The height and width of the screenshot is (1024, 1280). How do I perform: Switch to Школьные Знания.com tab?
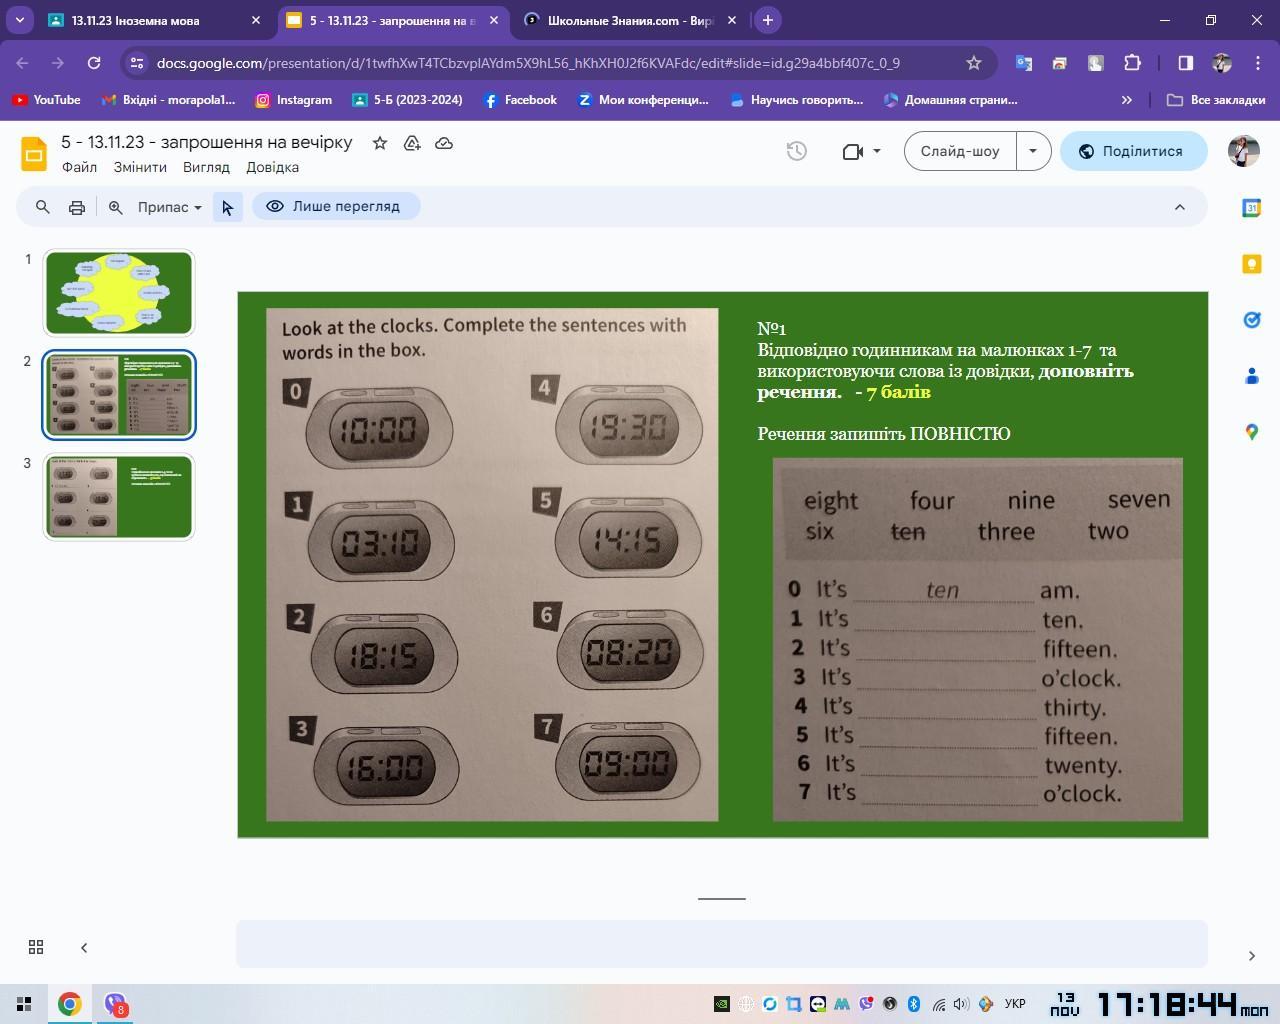point(630,20)
